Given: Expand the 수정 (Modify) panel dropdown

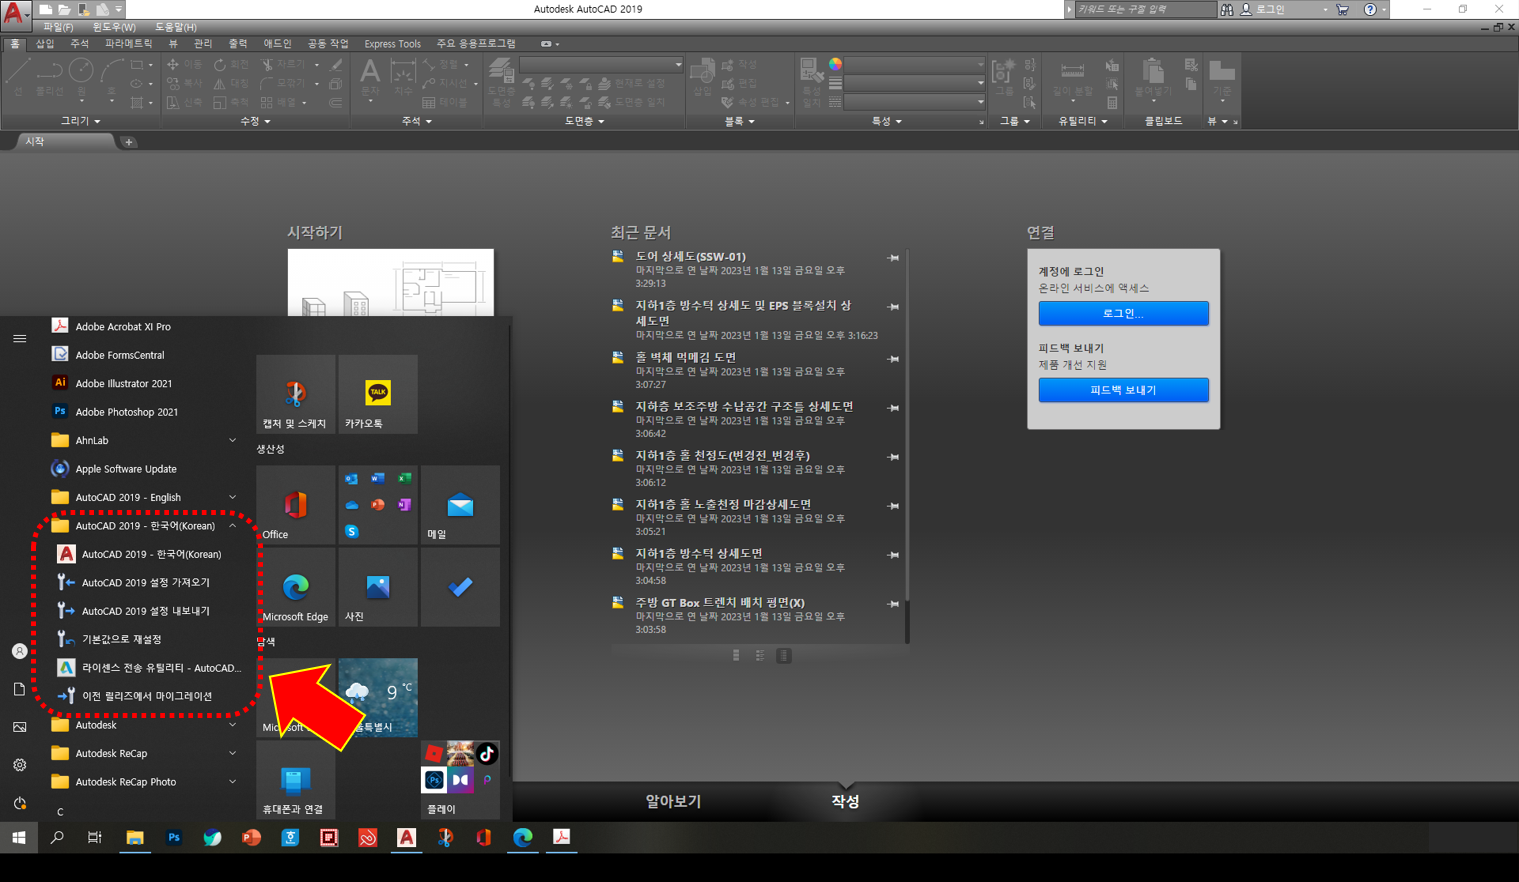Looking at the screenshot, I should [x=255, y=121].
